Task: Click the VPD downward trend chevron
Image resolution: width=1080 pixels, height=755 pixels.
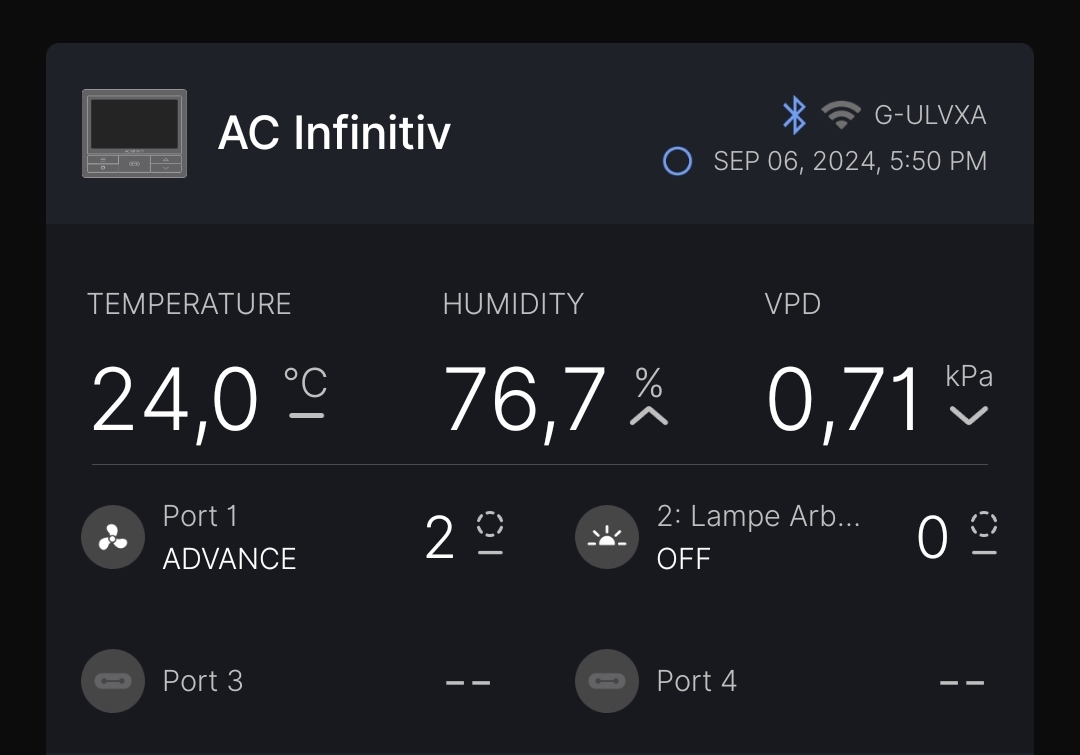Action: [x=968, y=415]
